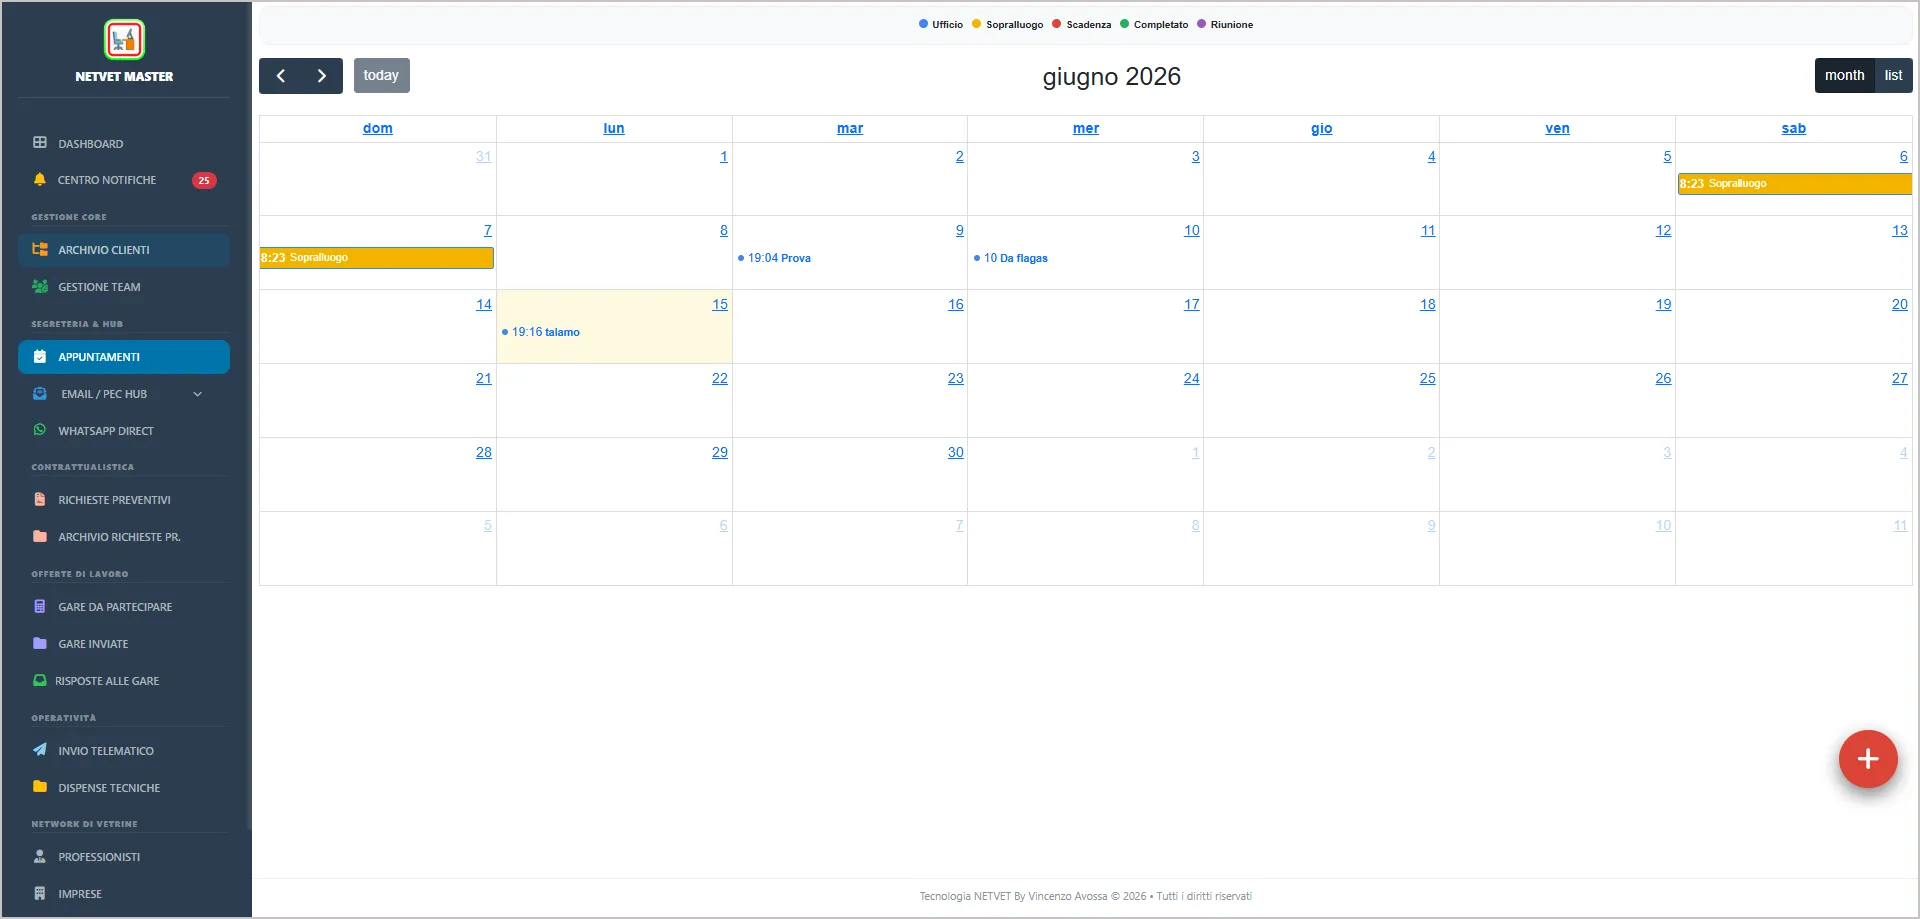Click the sab column header

click(x=1794, y=129)
